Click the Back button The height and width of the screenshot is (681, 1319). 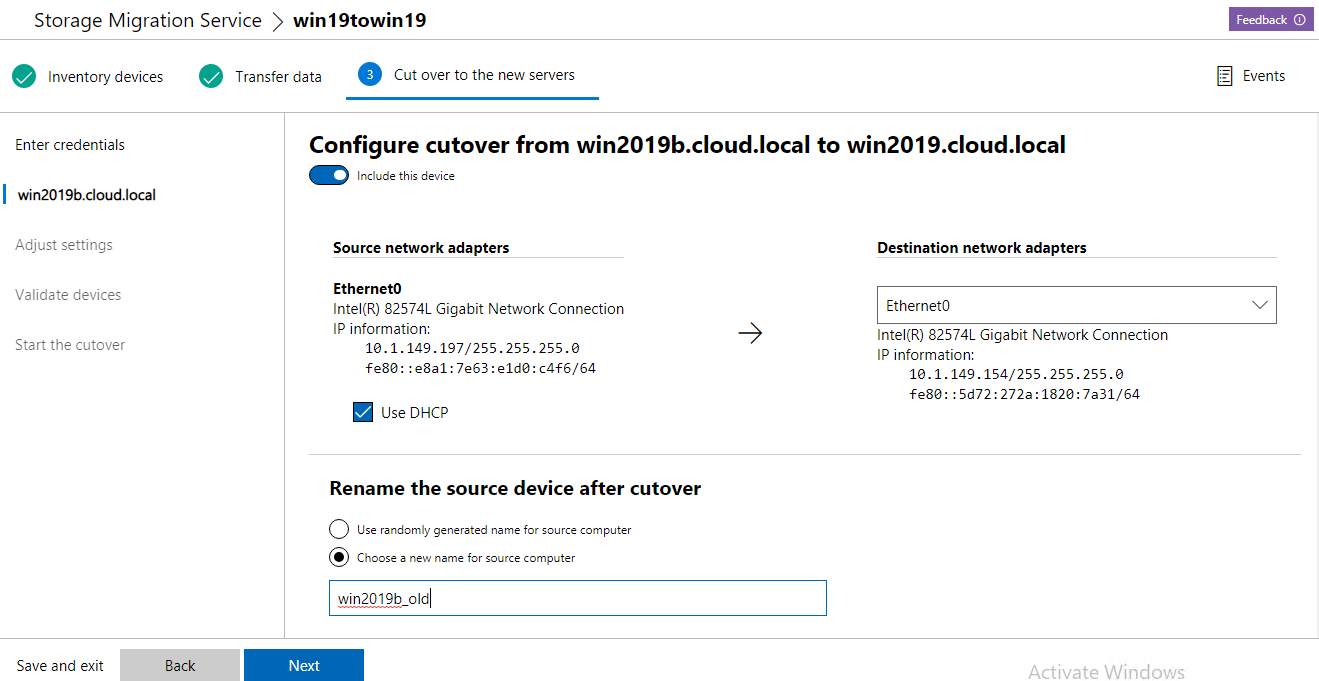[x=180, y=666]
